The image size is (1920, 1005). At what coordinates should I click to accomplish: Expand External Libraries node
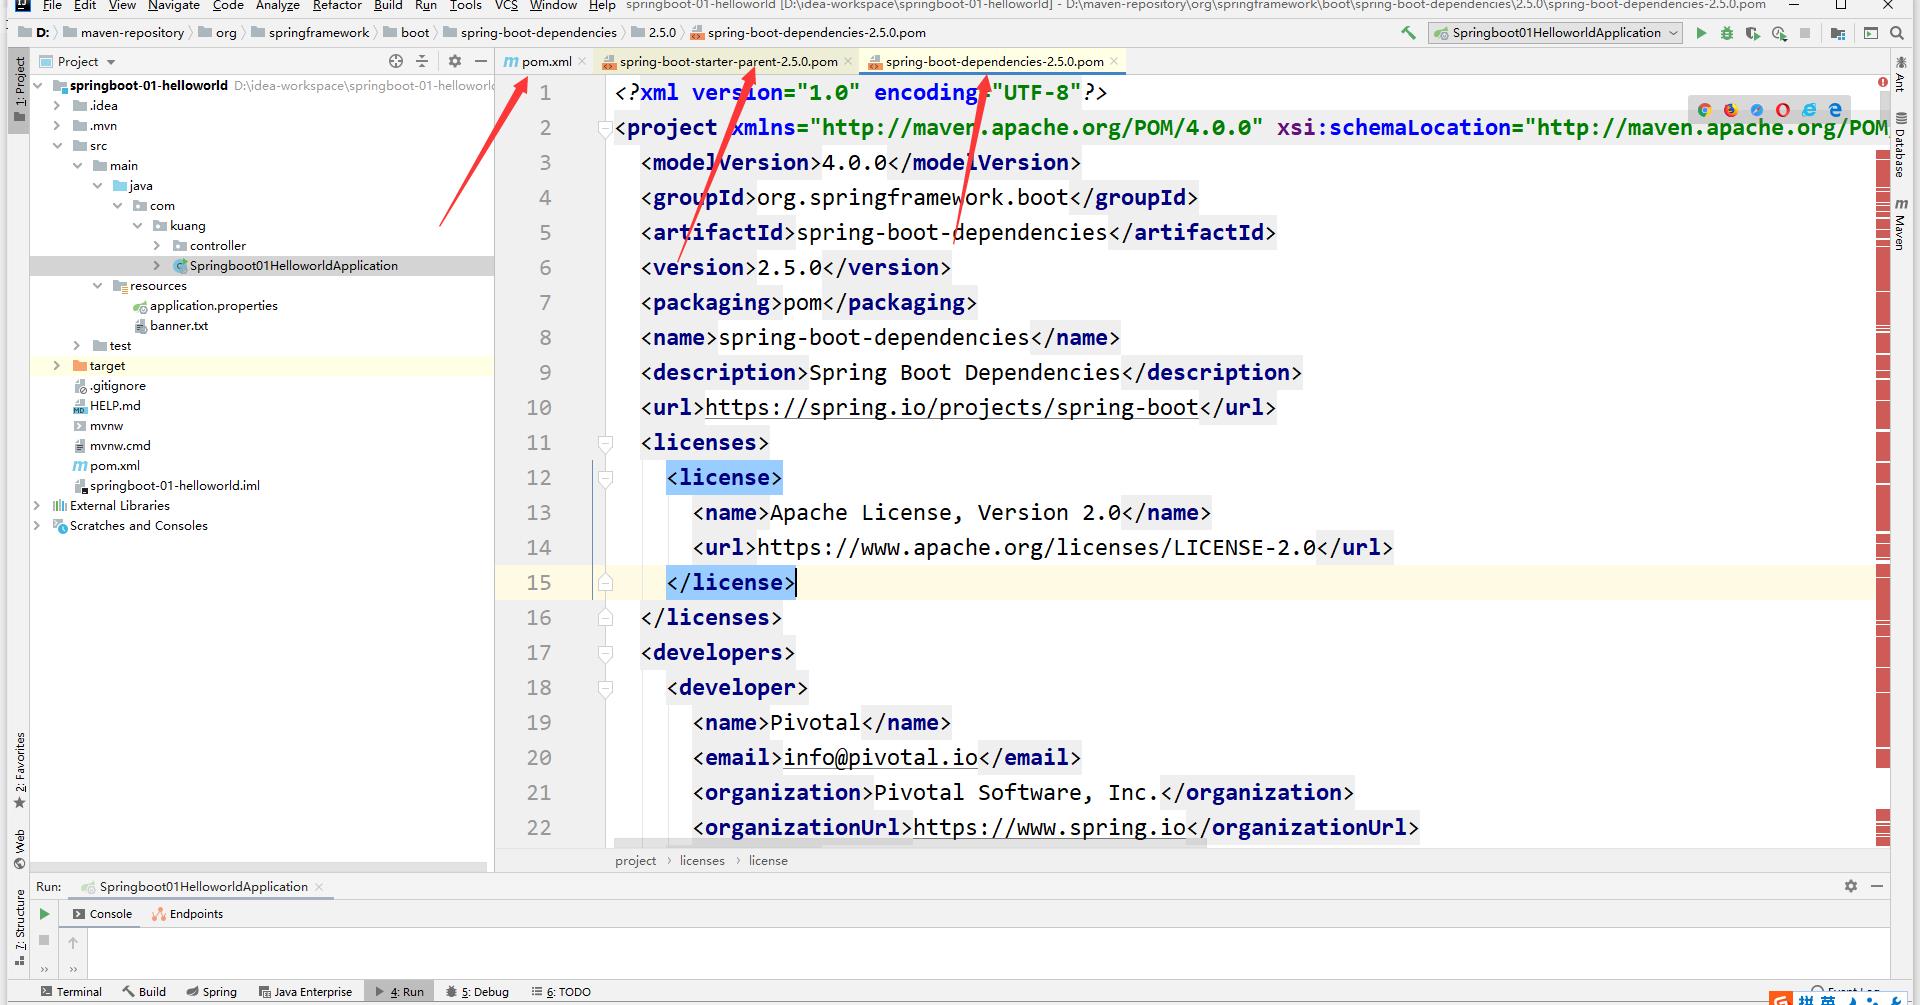[38, 506]
